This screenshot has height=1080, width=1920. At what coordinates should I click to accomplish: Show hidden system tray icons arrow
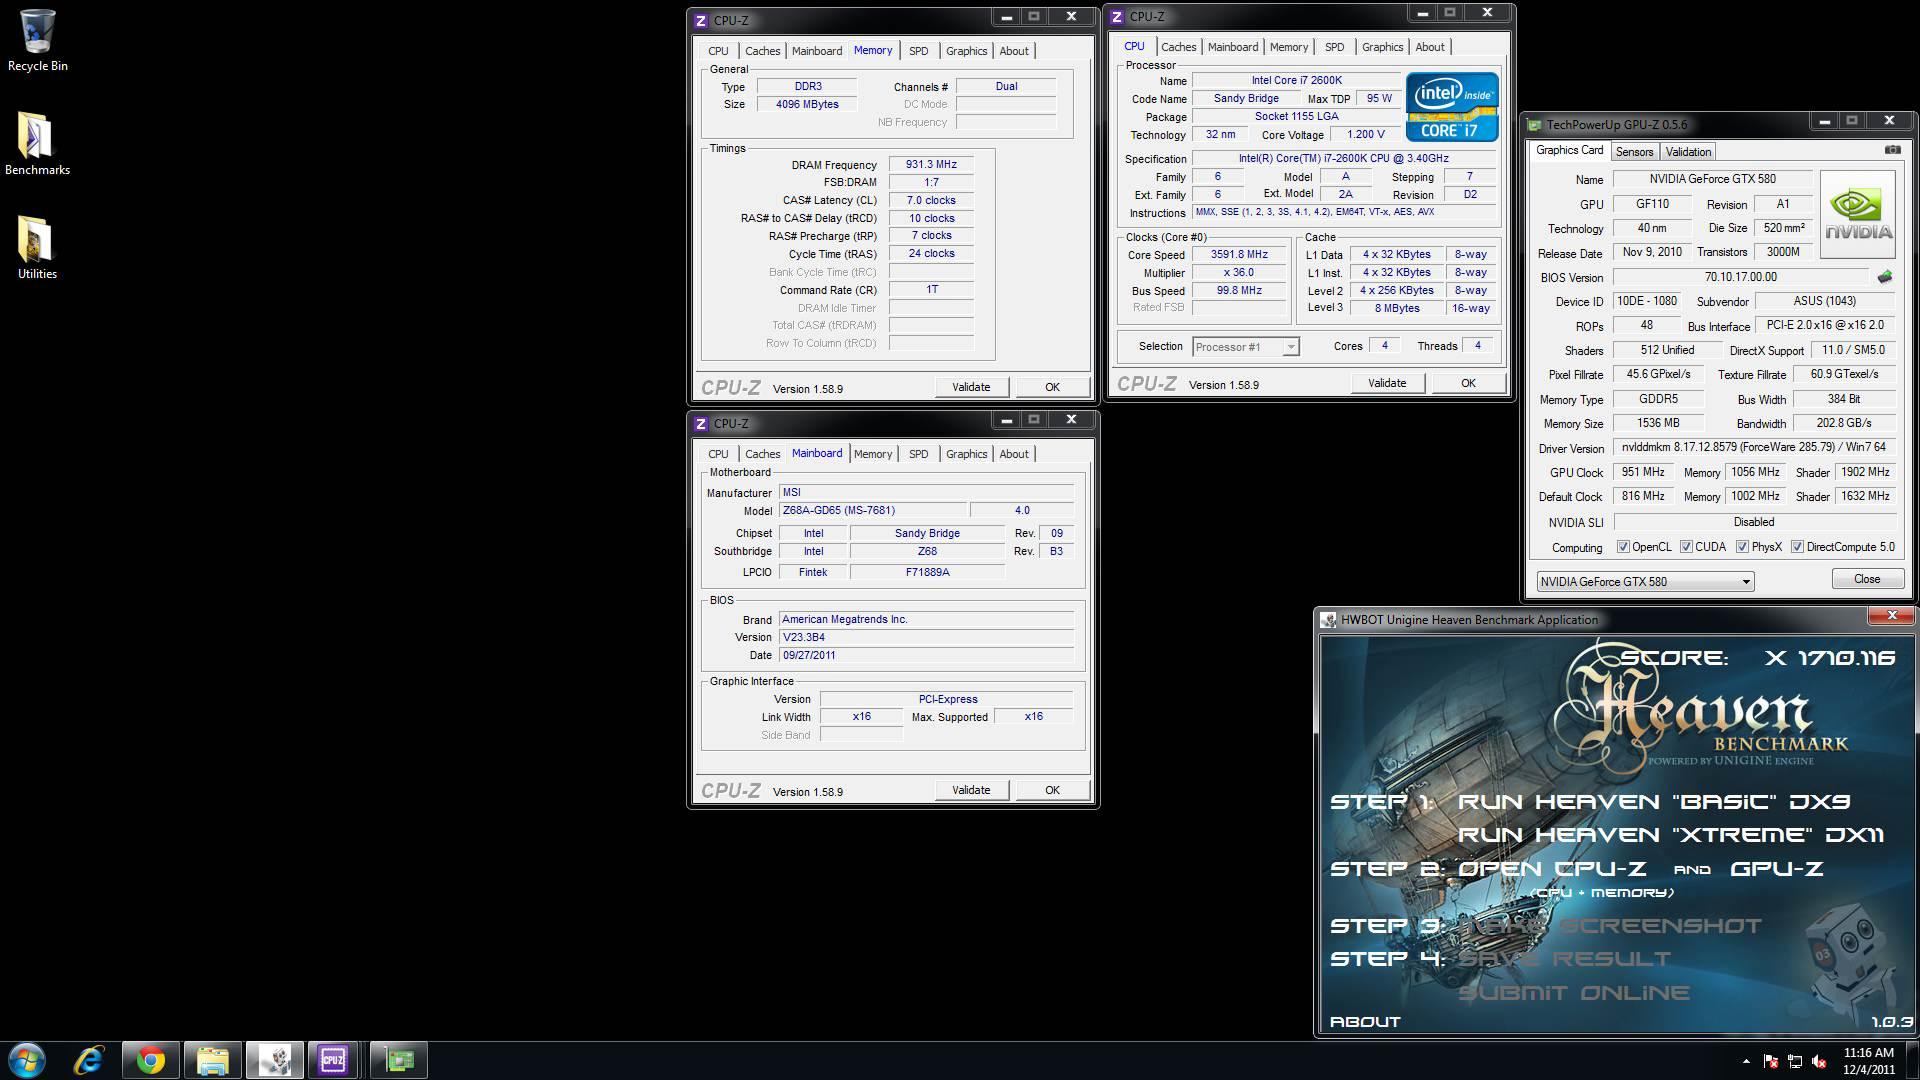pos(1746,1061)
